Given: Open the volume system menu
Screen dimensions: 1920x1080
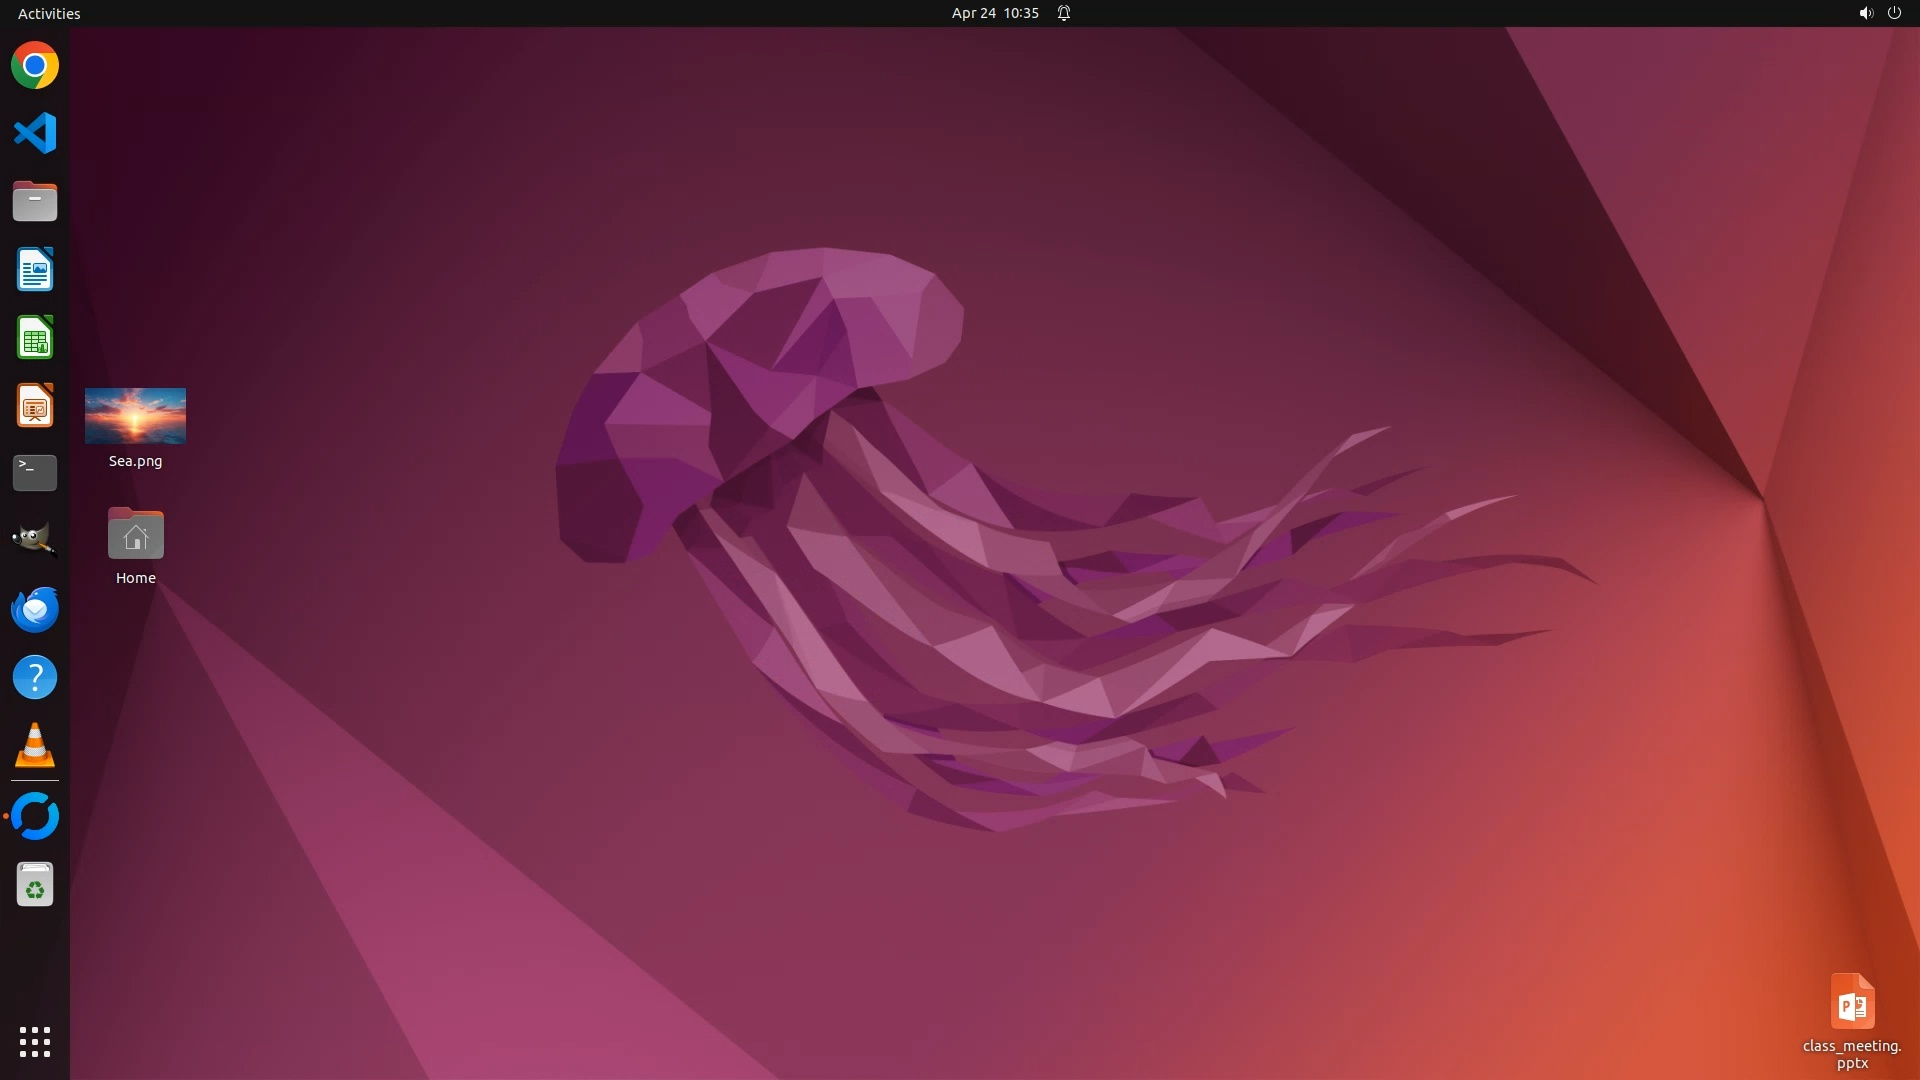Looking at the screenshot, I should coord(1865,13).
